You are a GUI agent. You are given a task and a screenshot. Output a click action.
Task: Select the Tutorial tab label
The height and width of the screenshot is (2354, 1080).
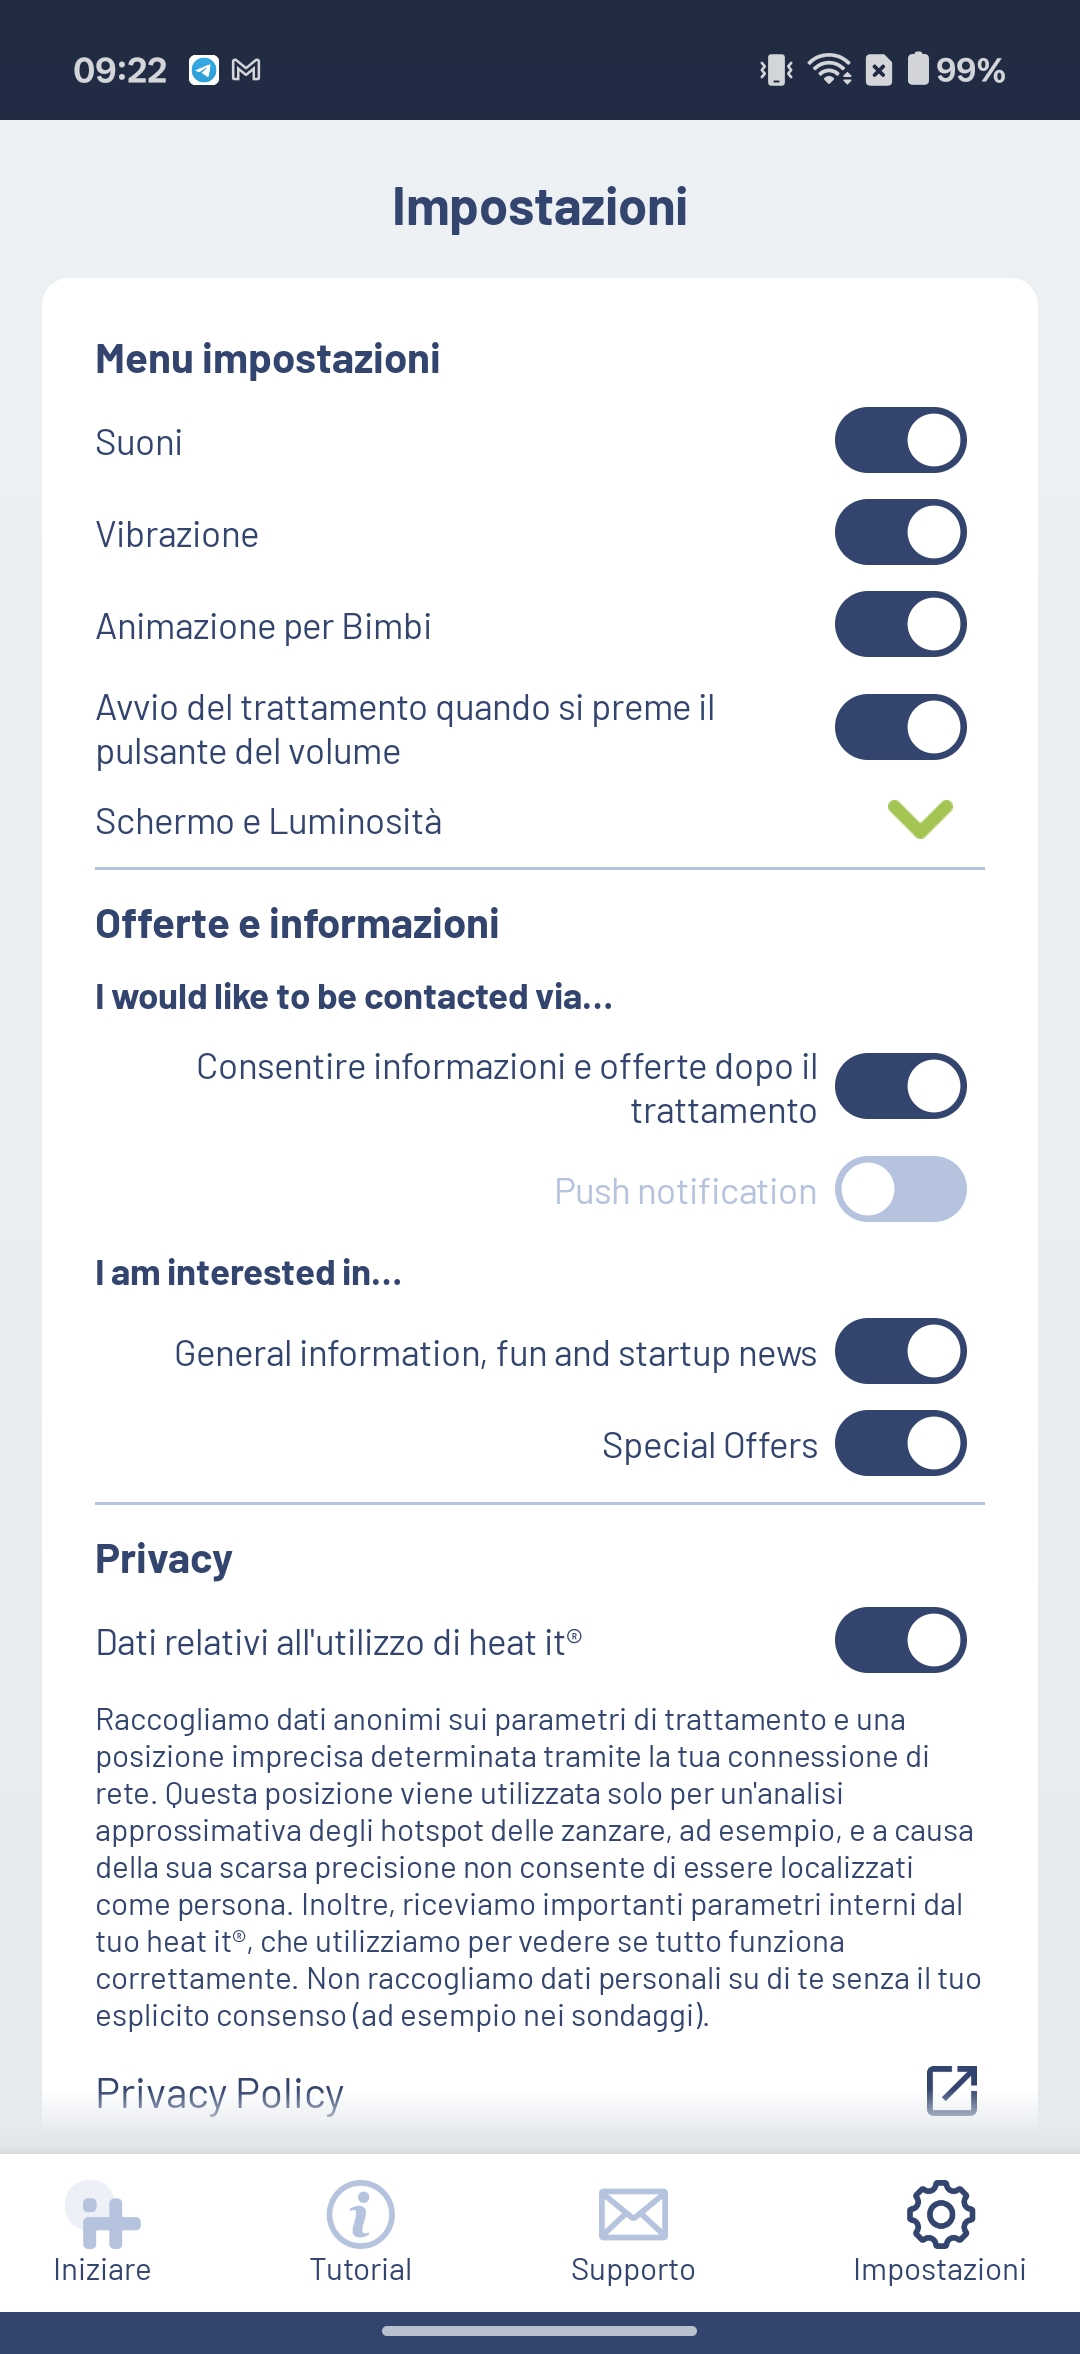coord(360,2270)
